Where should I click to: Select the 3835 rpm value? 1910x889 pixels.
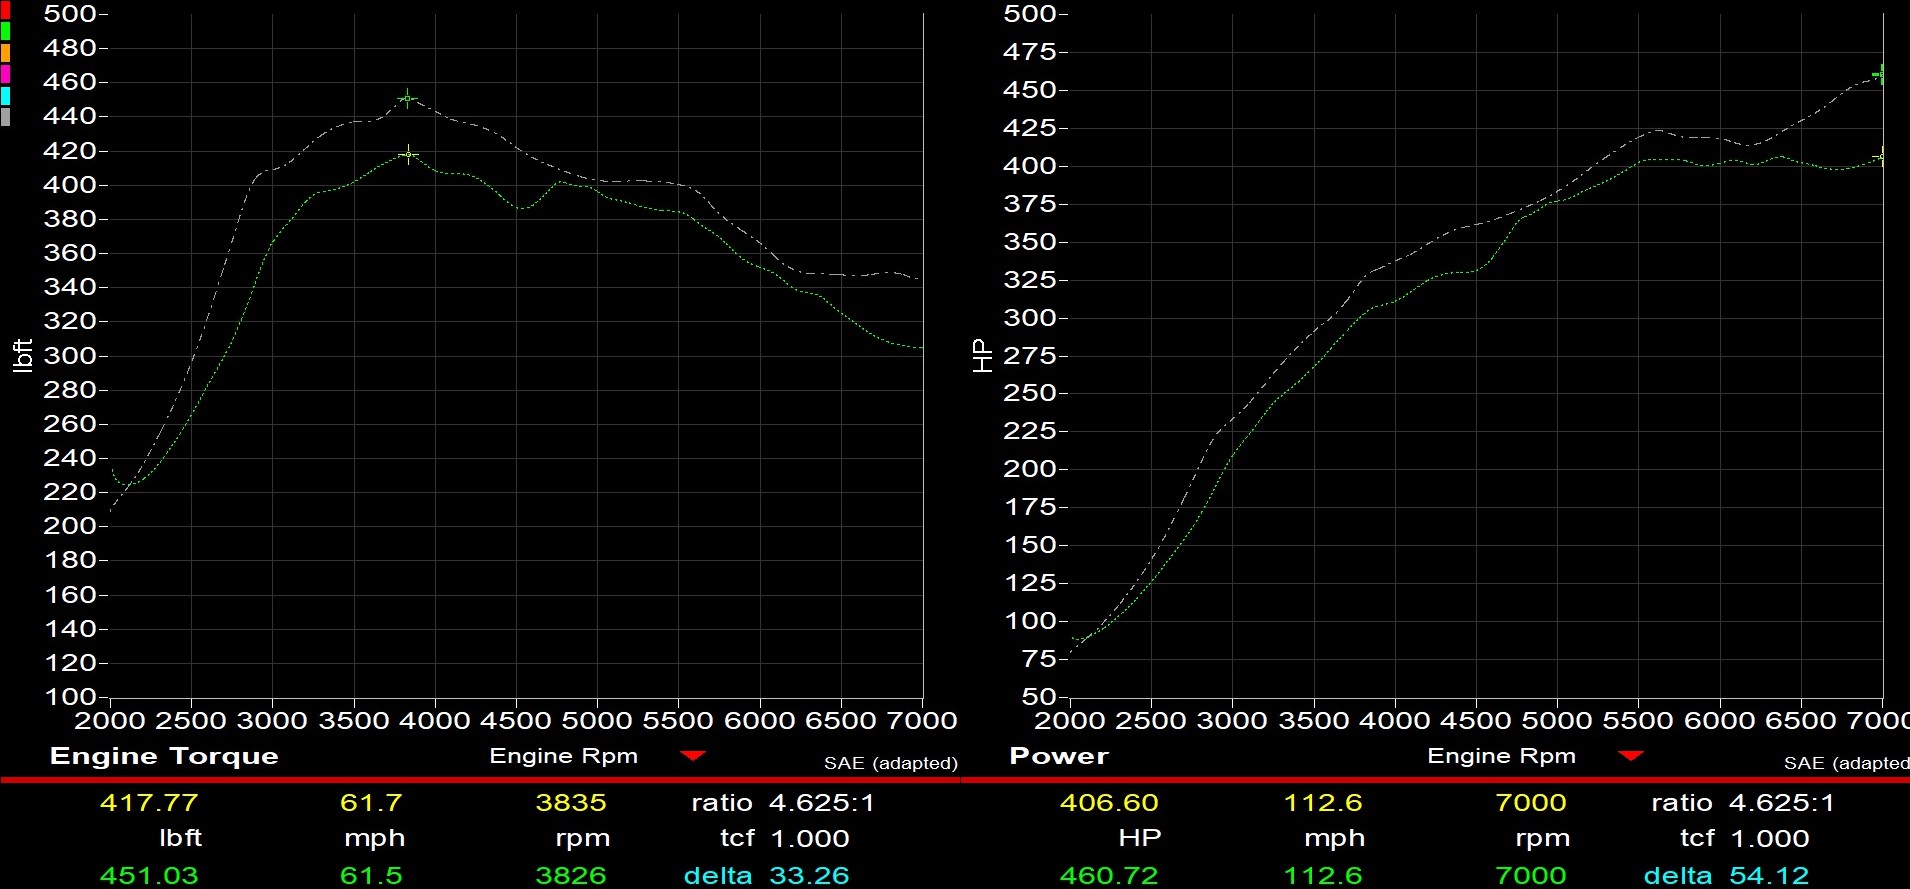click(x=571, y=803)
